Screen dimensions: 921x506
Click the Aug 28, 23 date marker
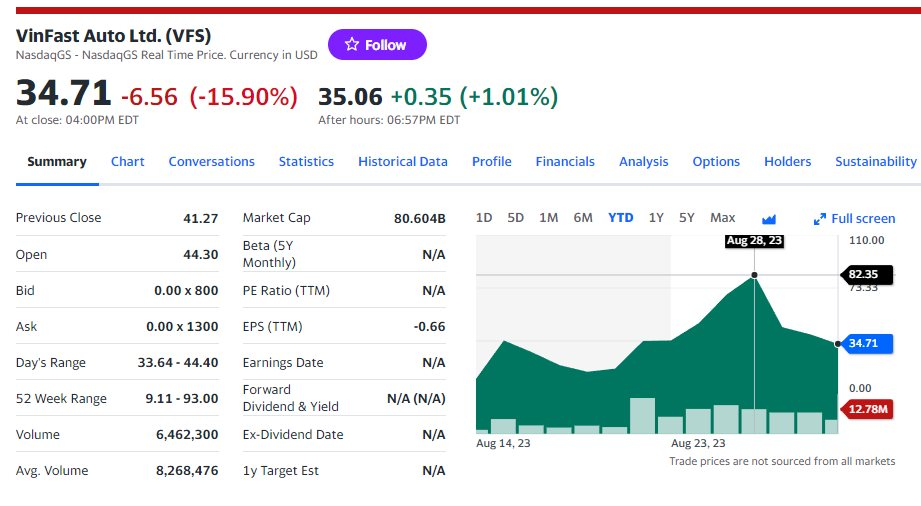click(754, 241)
